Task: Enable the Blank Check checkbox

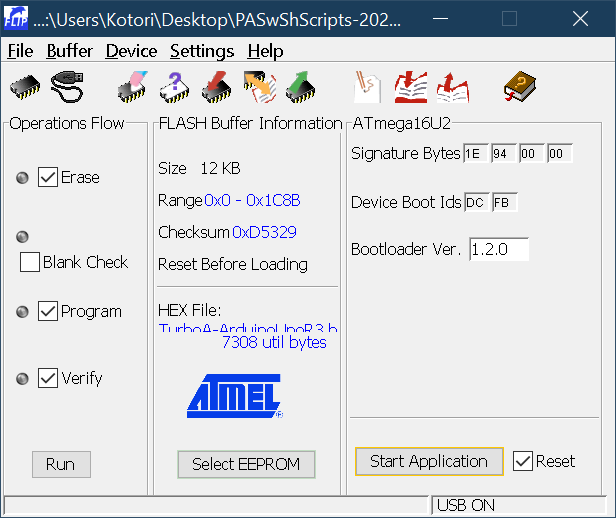Action: (30, 262)
